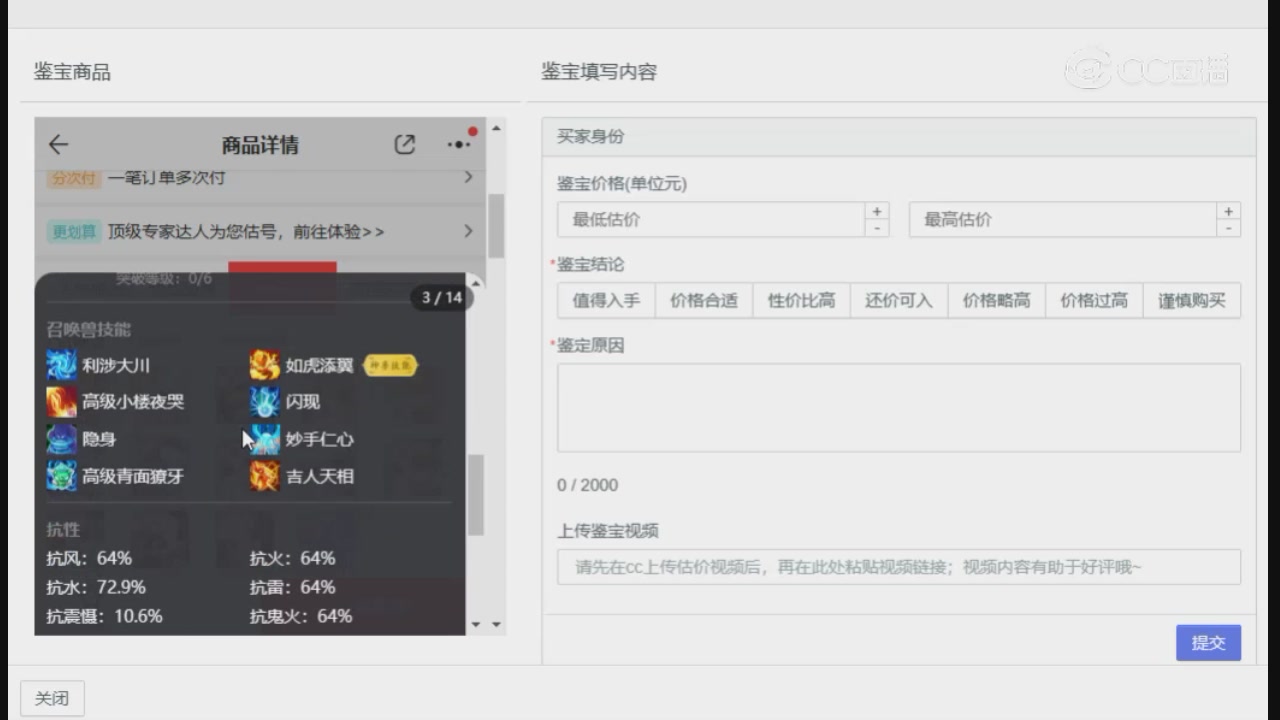This screenshot has width=1280, height=720.
Task: Click the 0 / 2000 character counter
Action: 587,485
